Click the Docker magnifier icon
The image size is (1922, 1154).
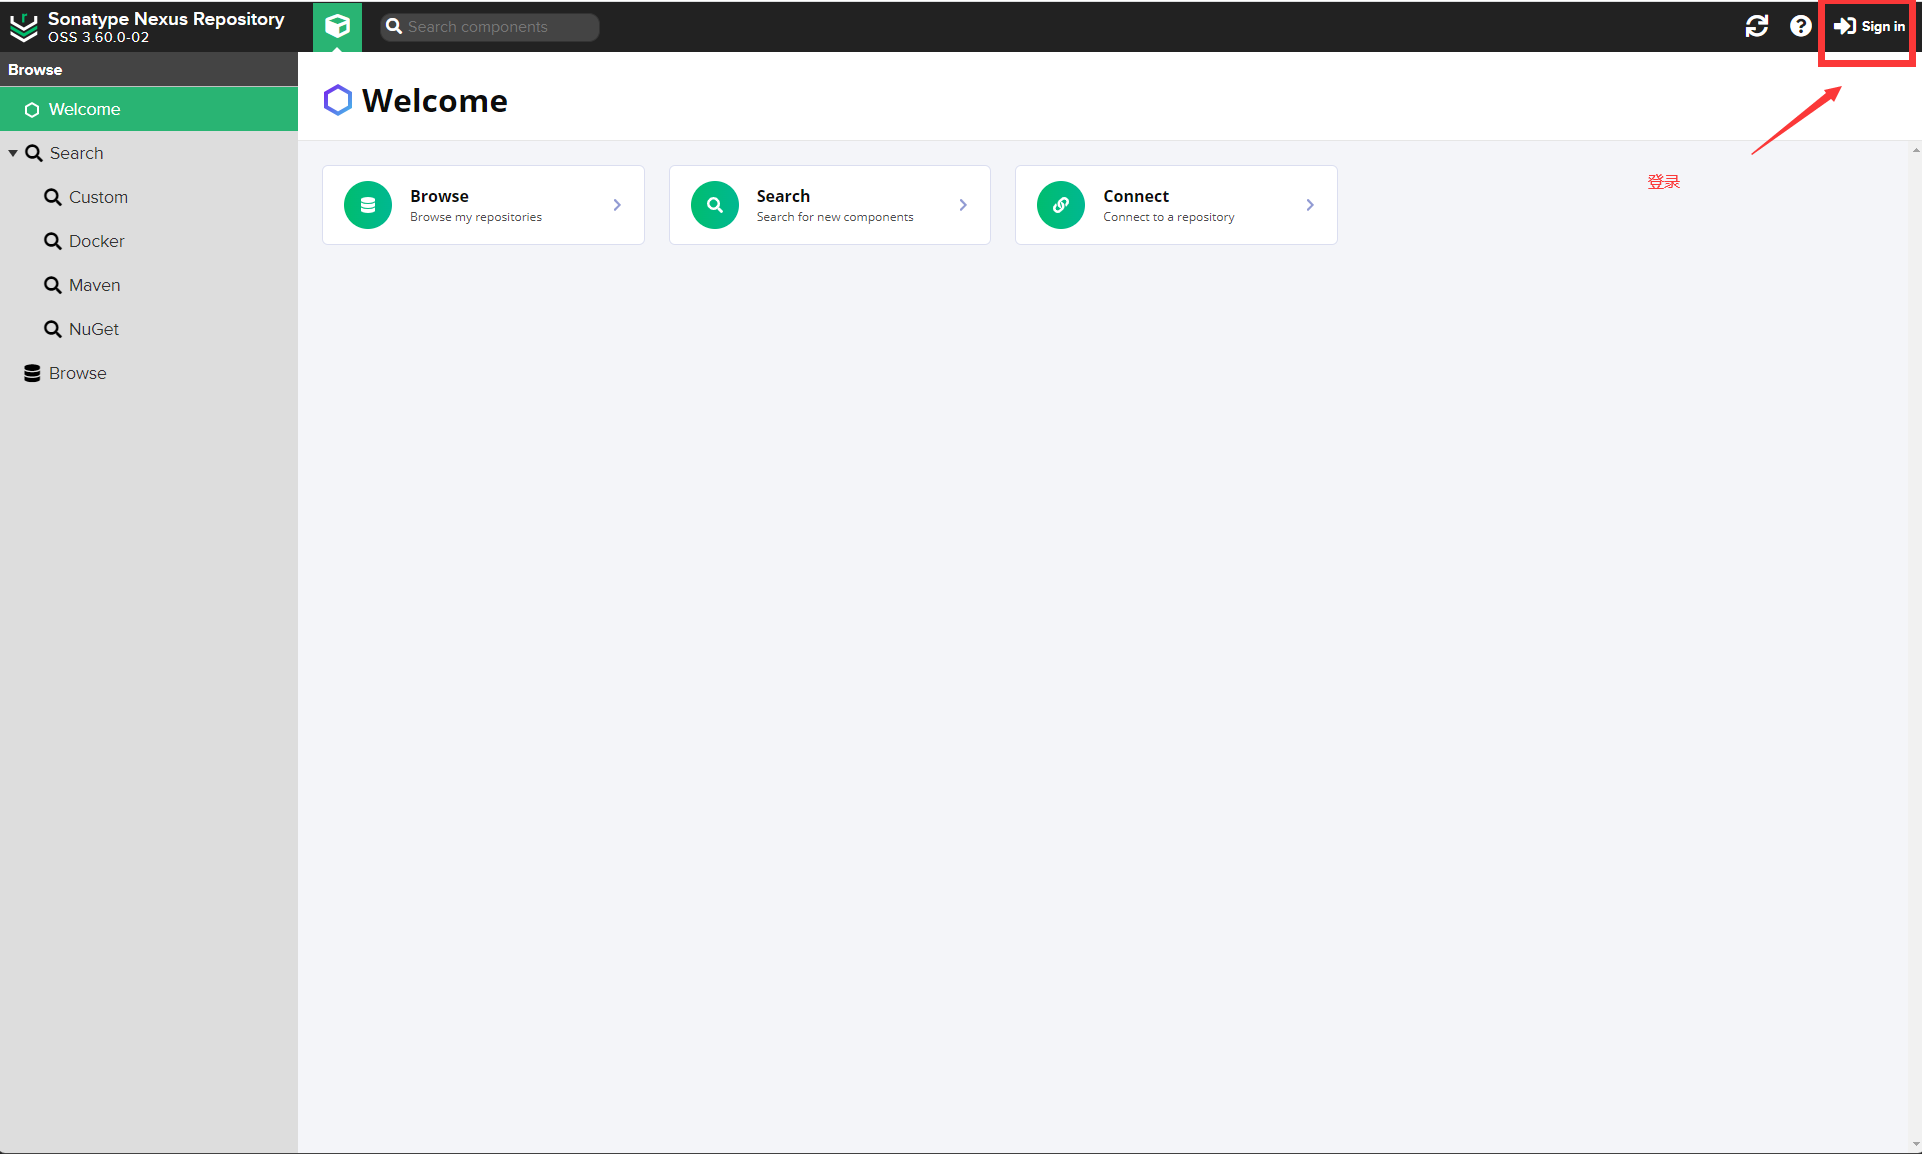[x=53, y=241]
